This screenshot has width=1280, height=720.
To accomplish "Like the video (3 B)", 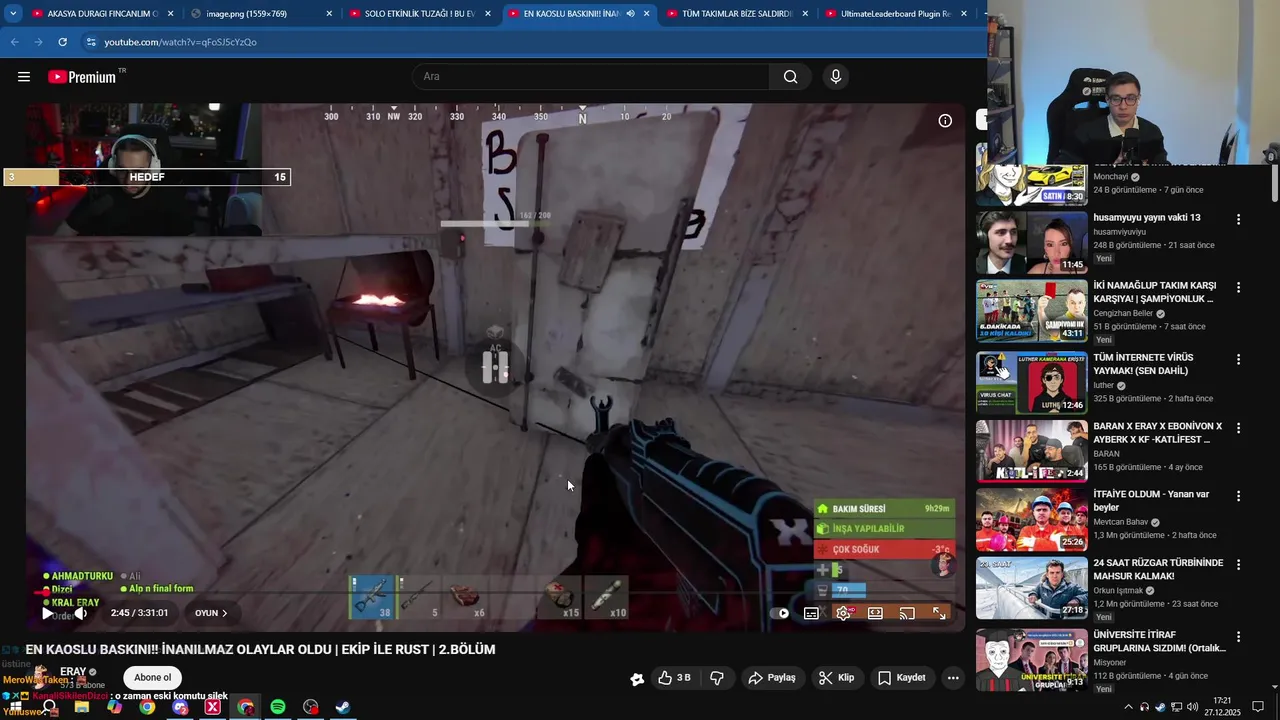I will pos(675,678).
